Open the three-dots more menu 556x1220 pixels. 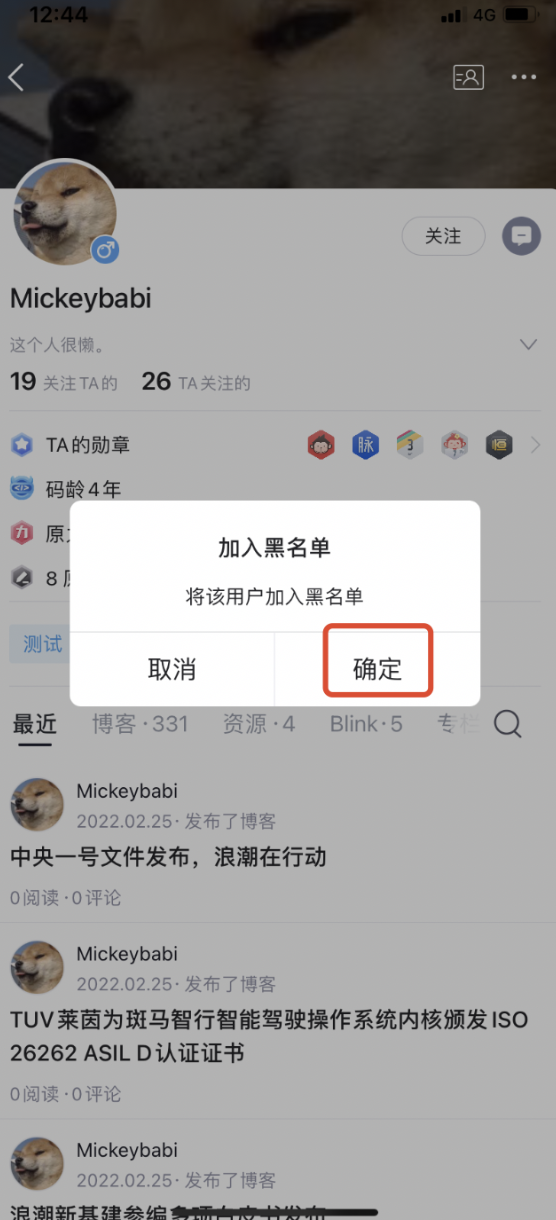click(x=524, y=77)
